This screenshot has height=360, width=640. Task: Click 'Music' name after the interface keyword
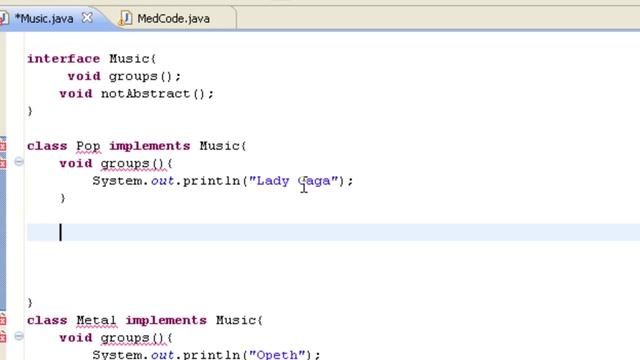point(129,59)
